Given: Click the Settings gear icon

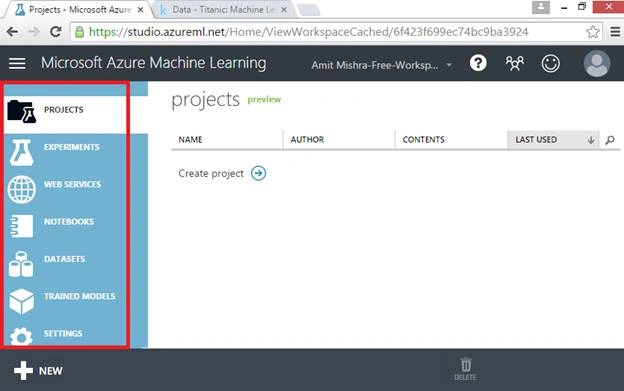Looking at the screenshot, I should (x=21, y=337).
